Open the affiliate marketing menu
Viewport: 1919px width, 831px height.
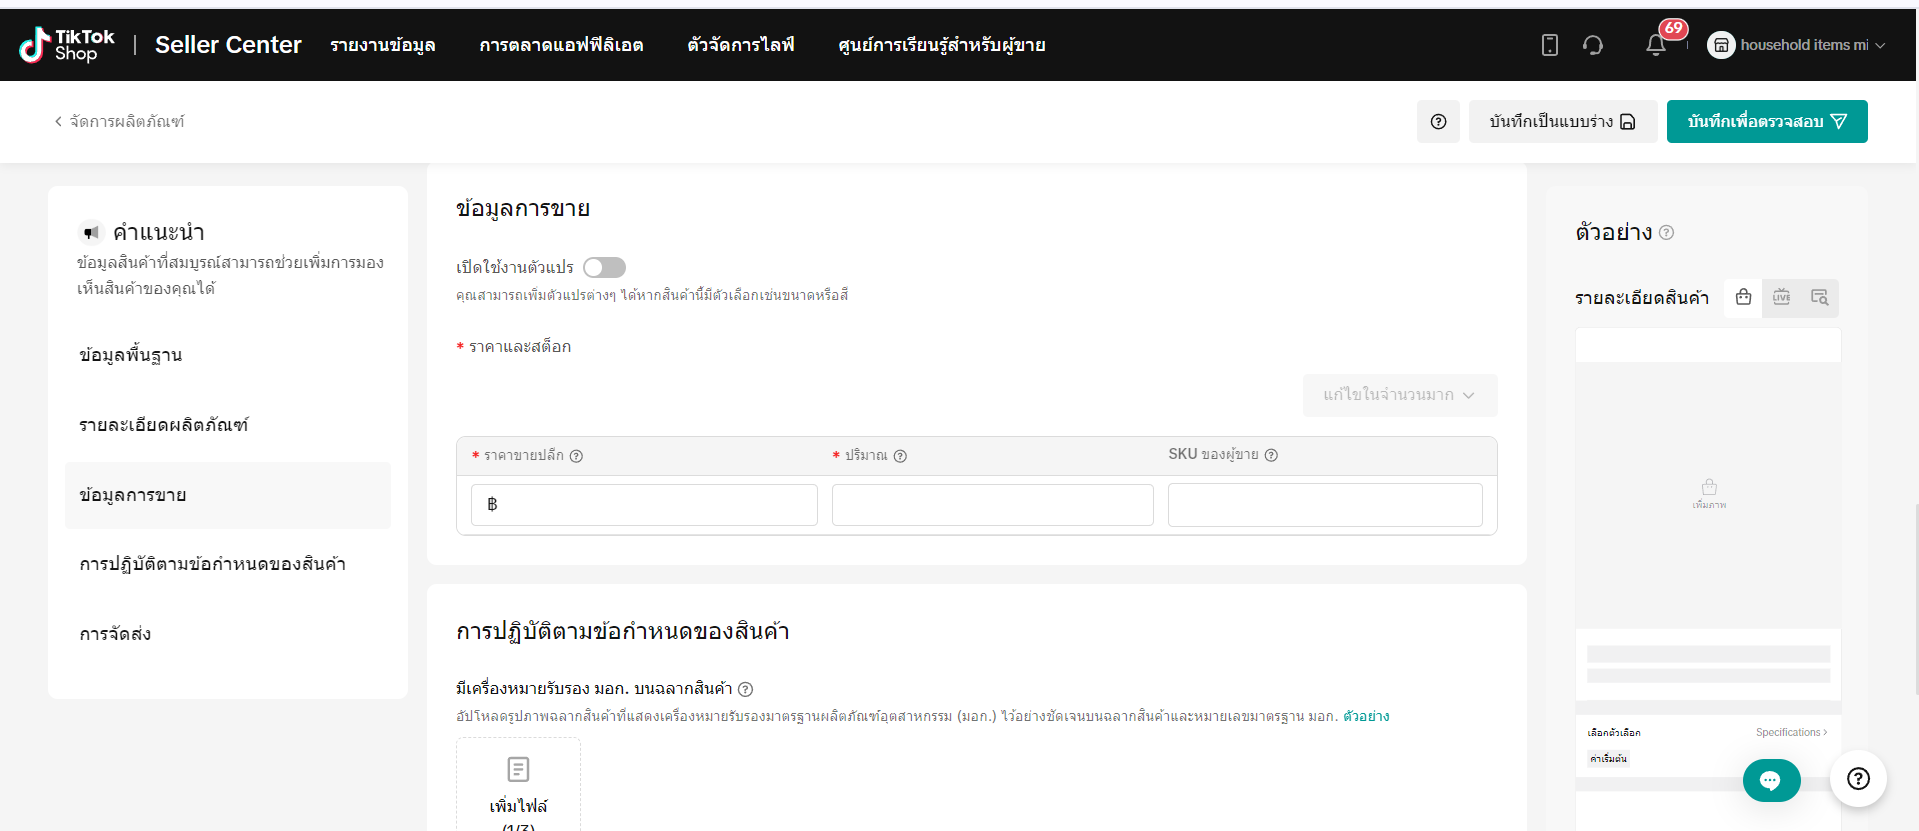561,45
